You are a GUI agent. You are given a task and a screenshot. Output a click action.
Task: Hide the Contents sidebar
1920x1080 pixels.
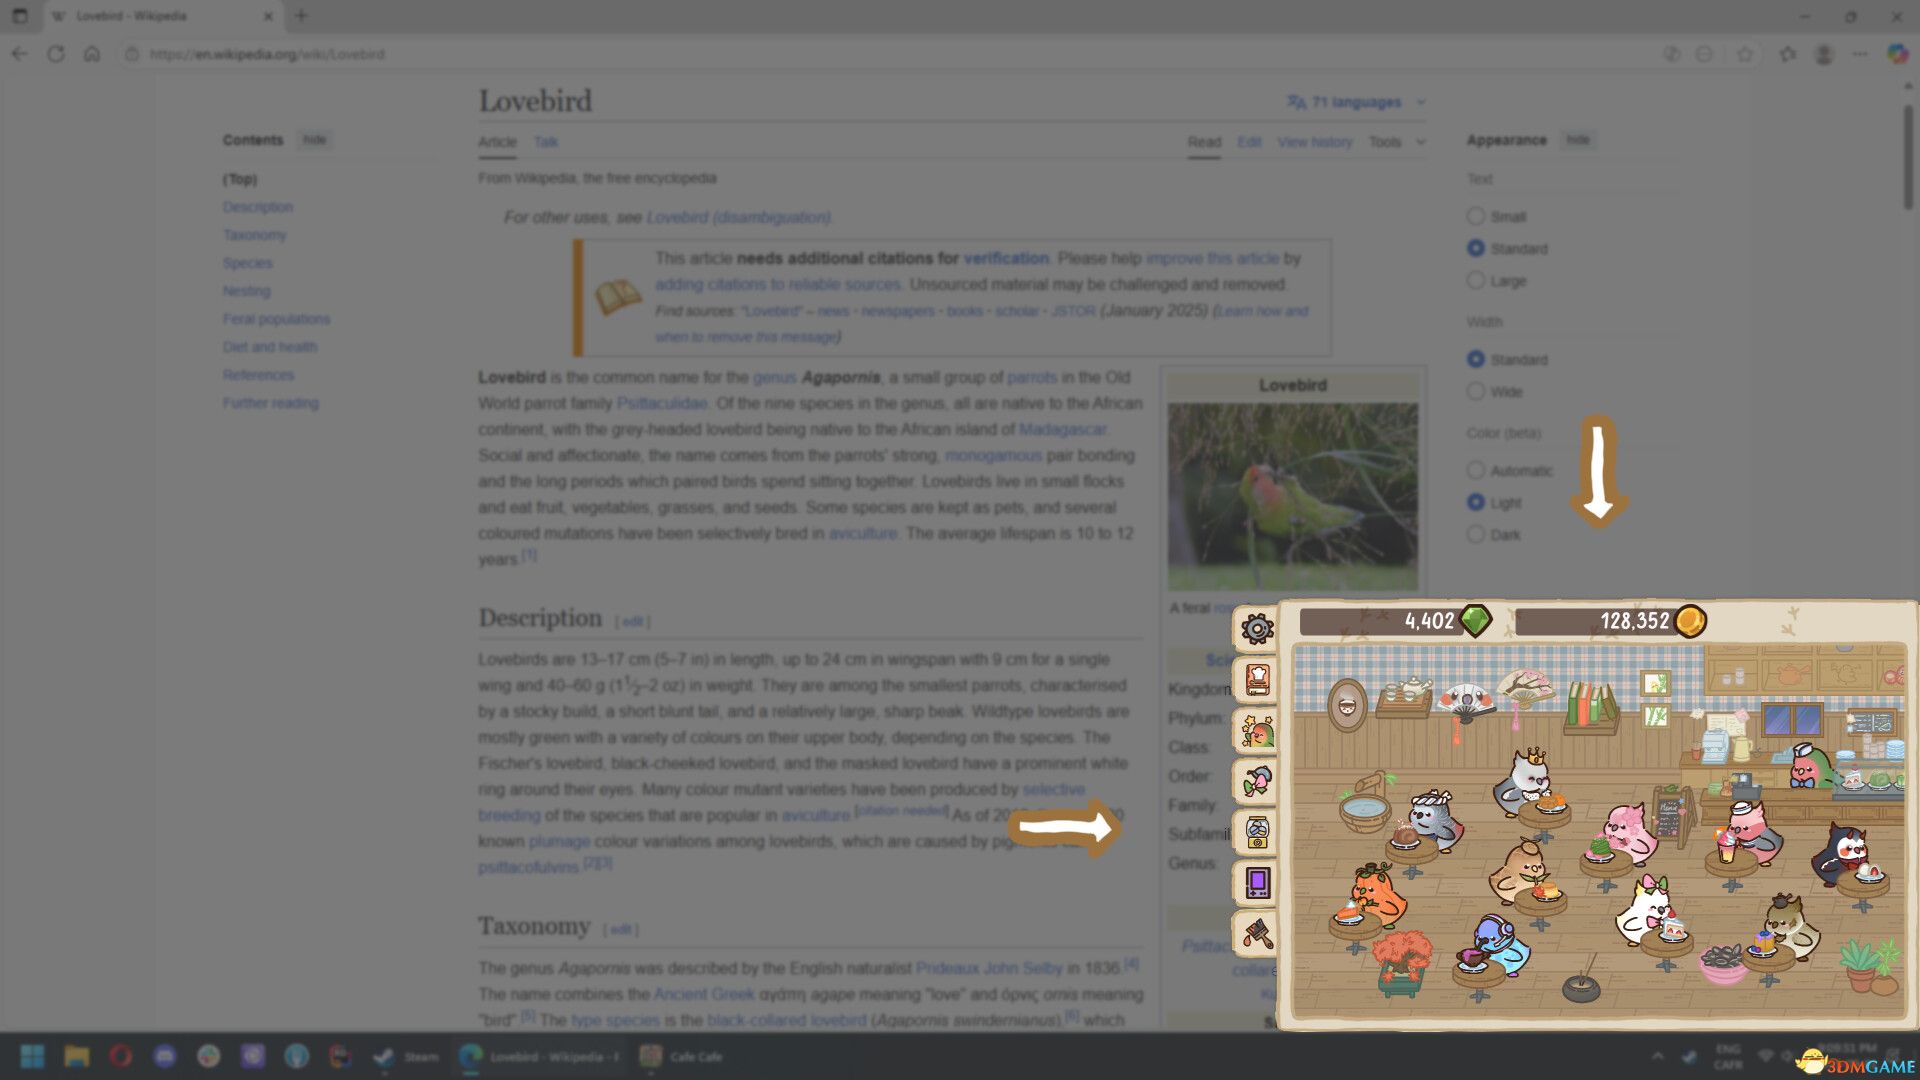point(314,140)
